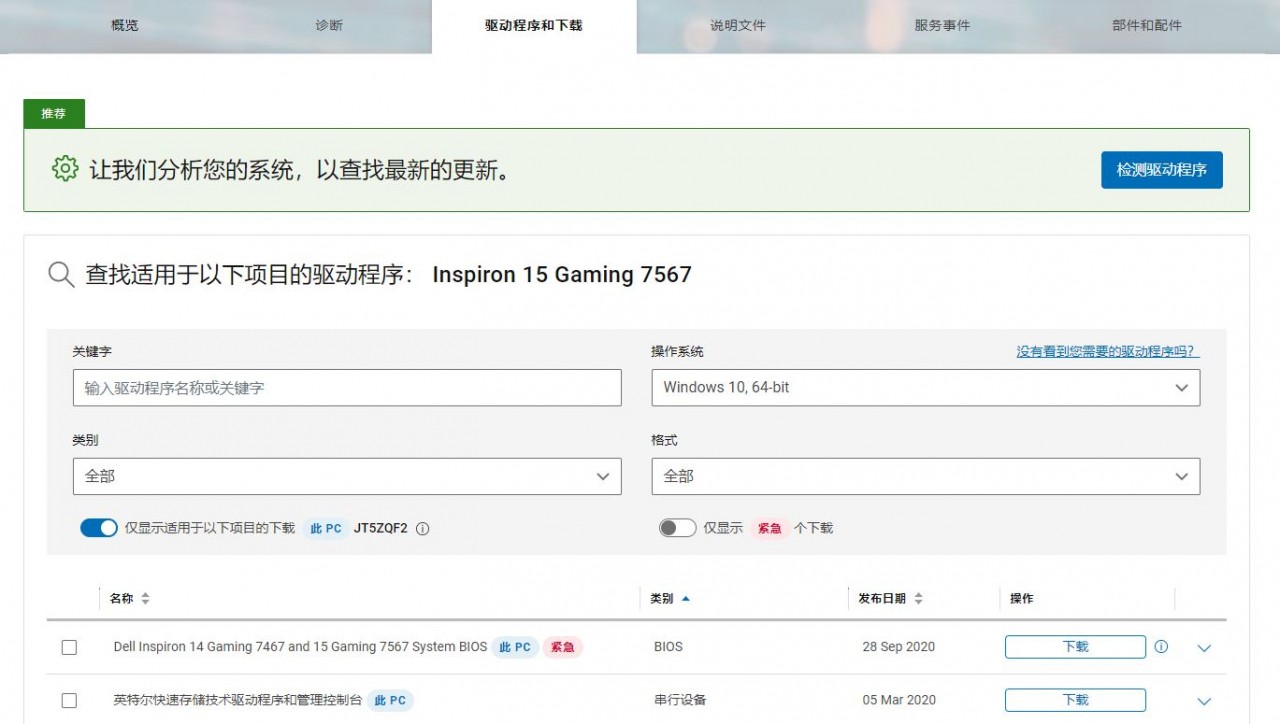The width and height of the screenshot is (1280, 724).
Task: Disable the 仅显示适用于此项目的下载 toggle
Action: (x=99, y=527)
